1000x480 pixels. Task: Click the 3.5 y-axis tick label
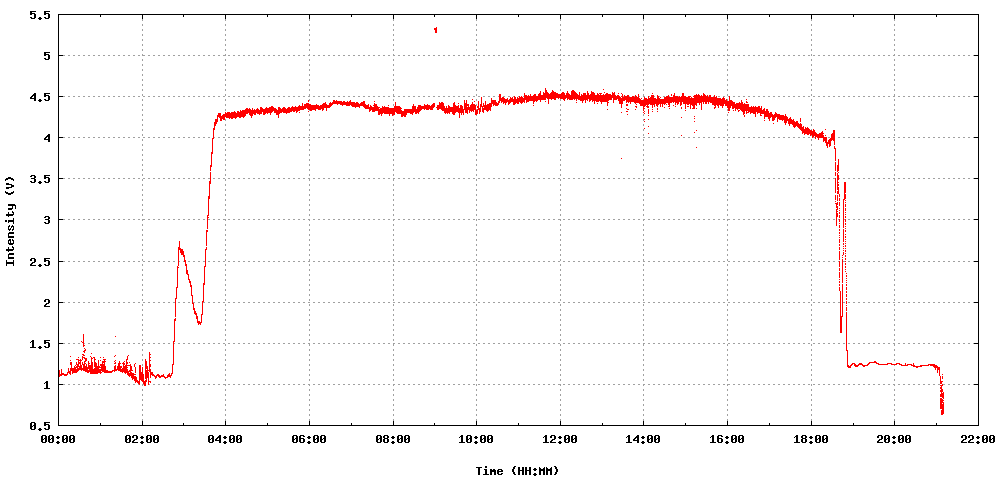click(x=39, y=179)
